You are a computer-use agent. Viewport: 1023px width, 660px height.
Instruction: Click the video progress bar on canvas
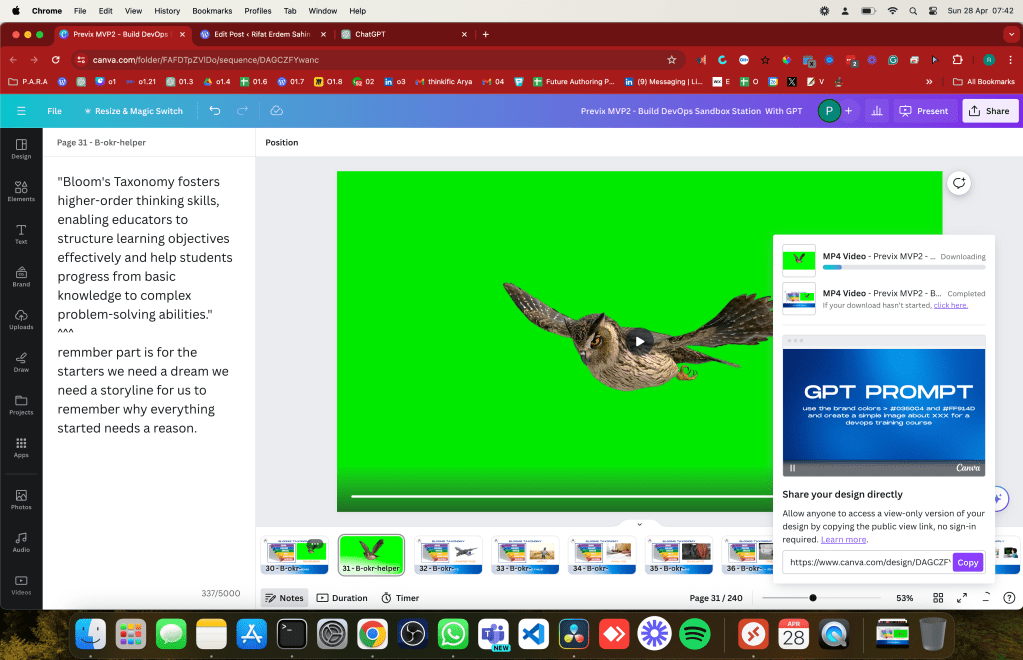(561, 496)
